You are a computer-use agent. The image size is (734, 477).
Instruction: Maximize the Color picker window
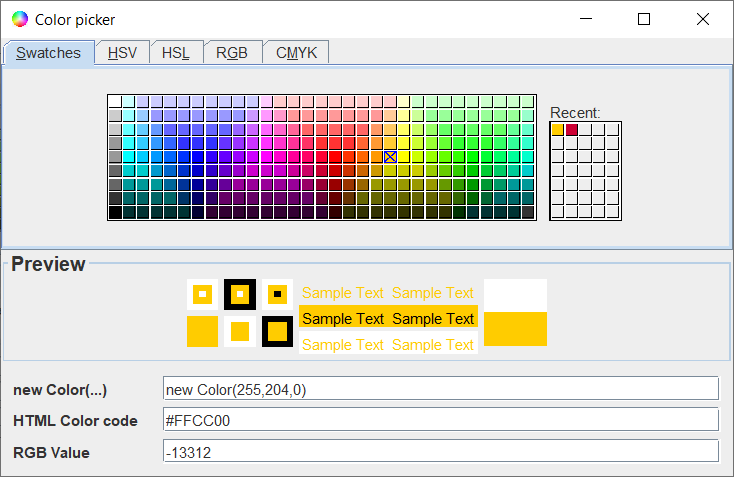point(644,19)
